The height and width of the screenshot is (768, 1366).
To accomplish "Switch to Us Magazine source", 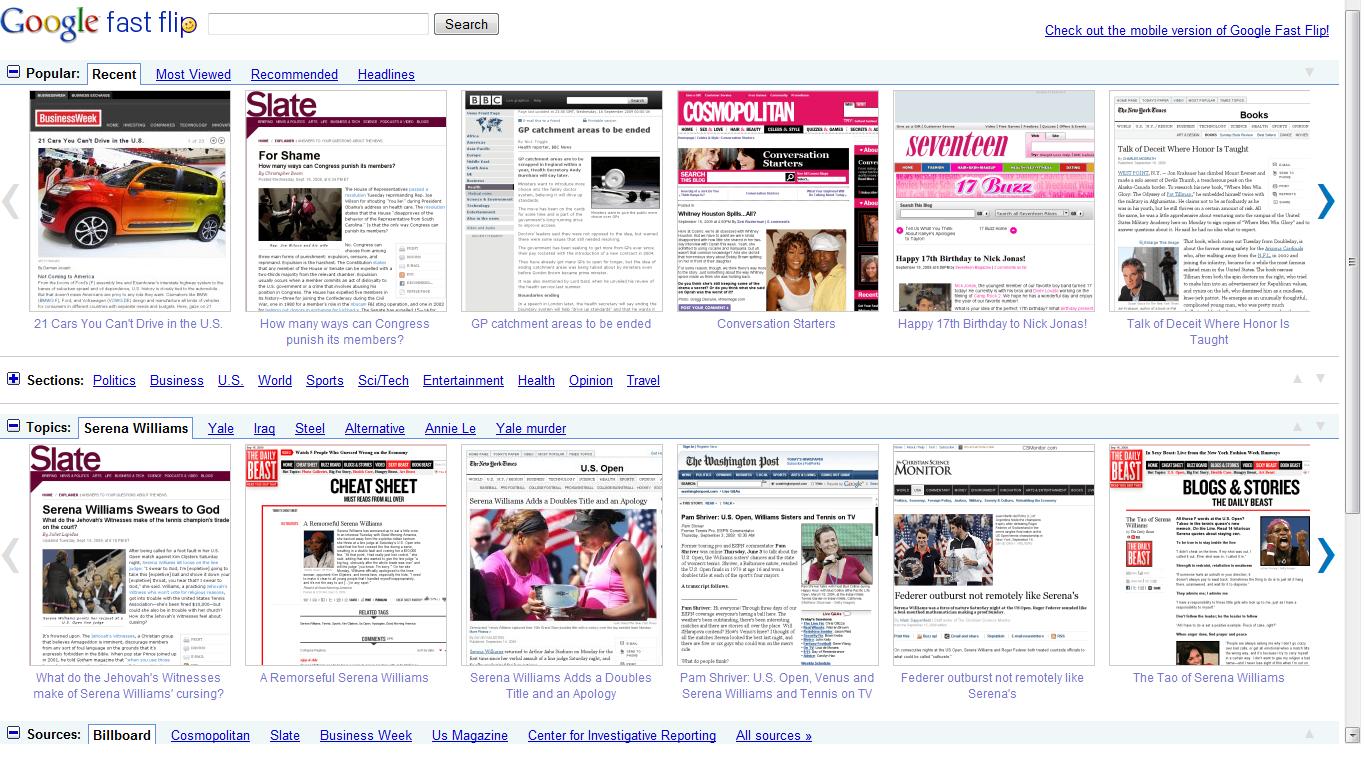I will tap(470, 735).
